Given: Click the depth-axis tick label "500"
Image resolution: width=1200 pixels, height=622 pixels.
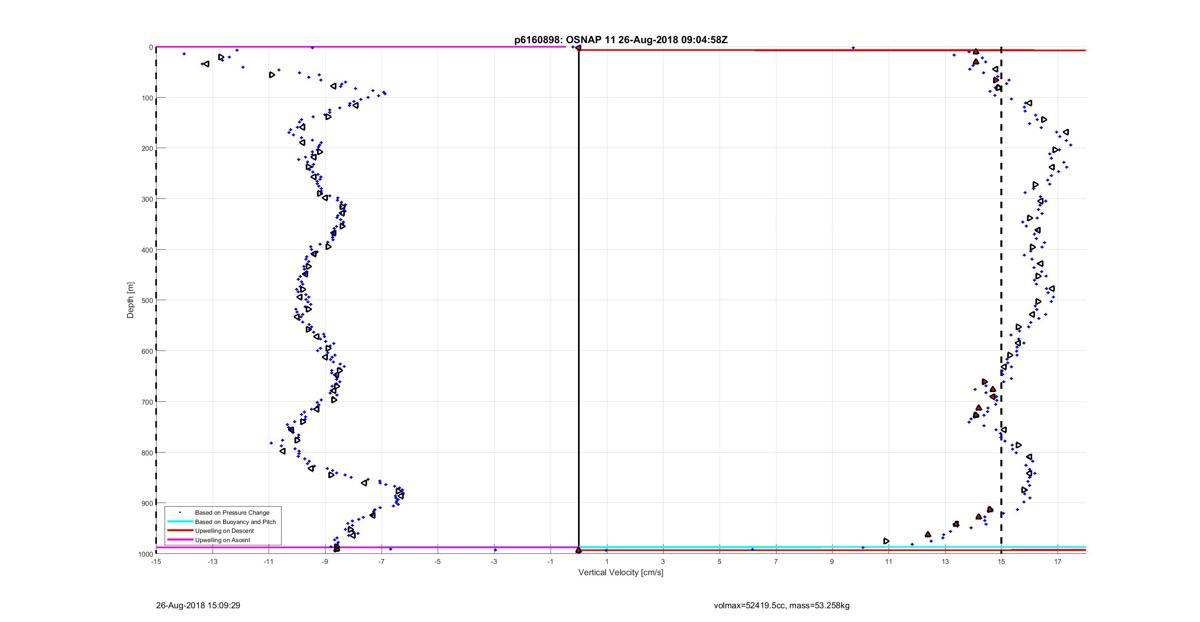Looking at the screenshot, I should click(146, 300).
